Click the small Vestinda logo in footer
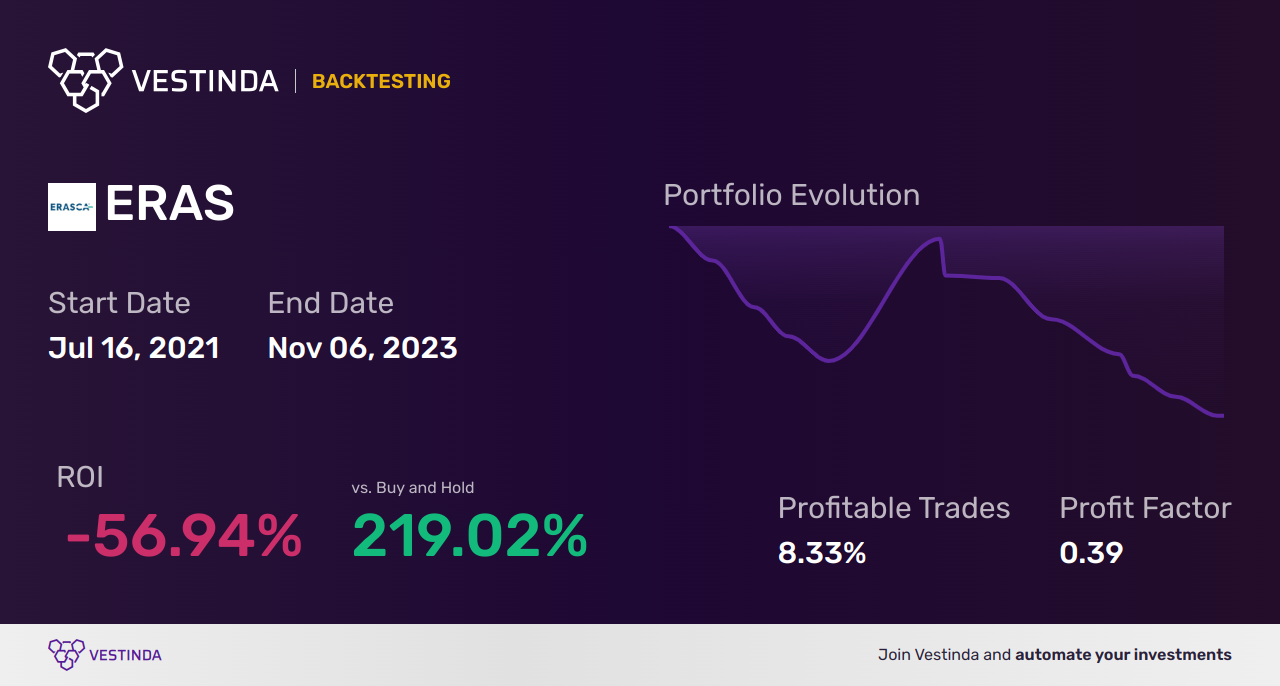This screenshot has height=686, width=1280. [x=66, y=655]
